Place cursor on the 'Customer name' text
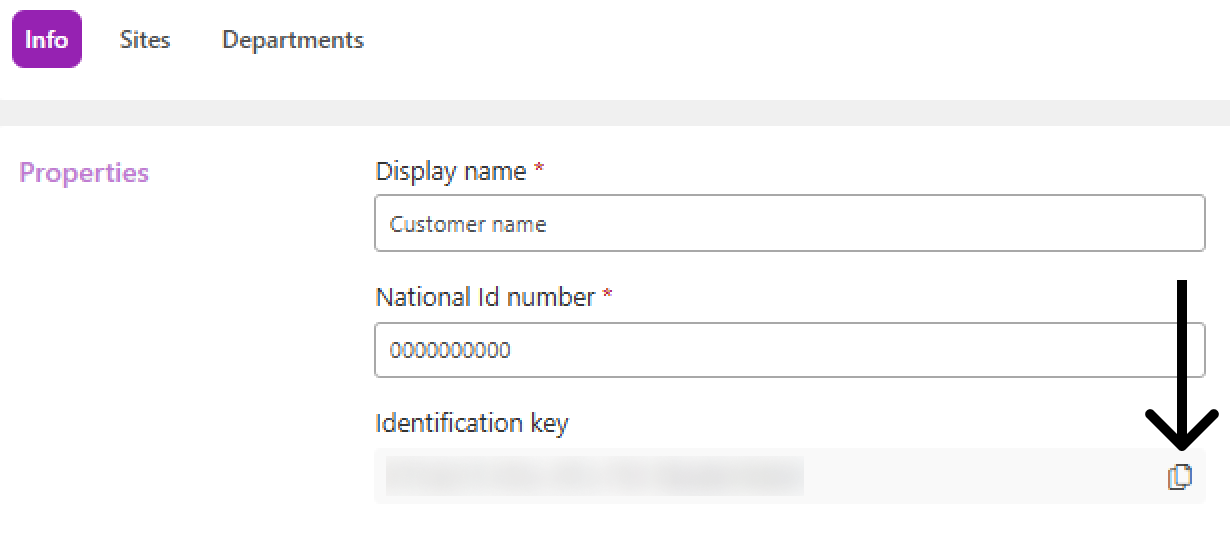This screenshot has width=1230, height=536. [468, 224]
